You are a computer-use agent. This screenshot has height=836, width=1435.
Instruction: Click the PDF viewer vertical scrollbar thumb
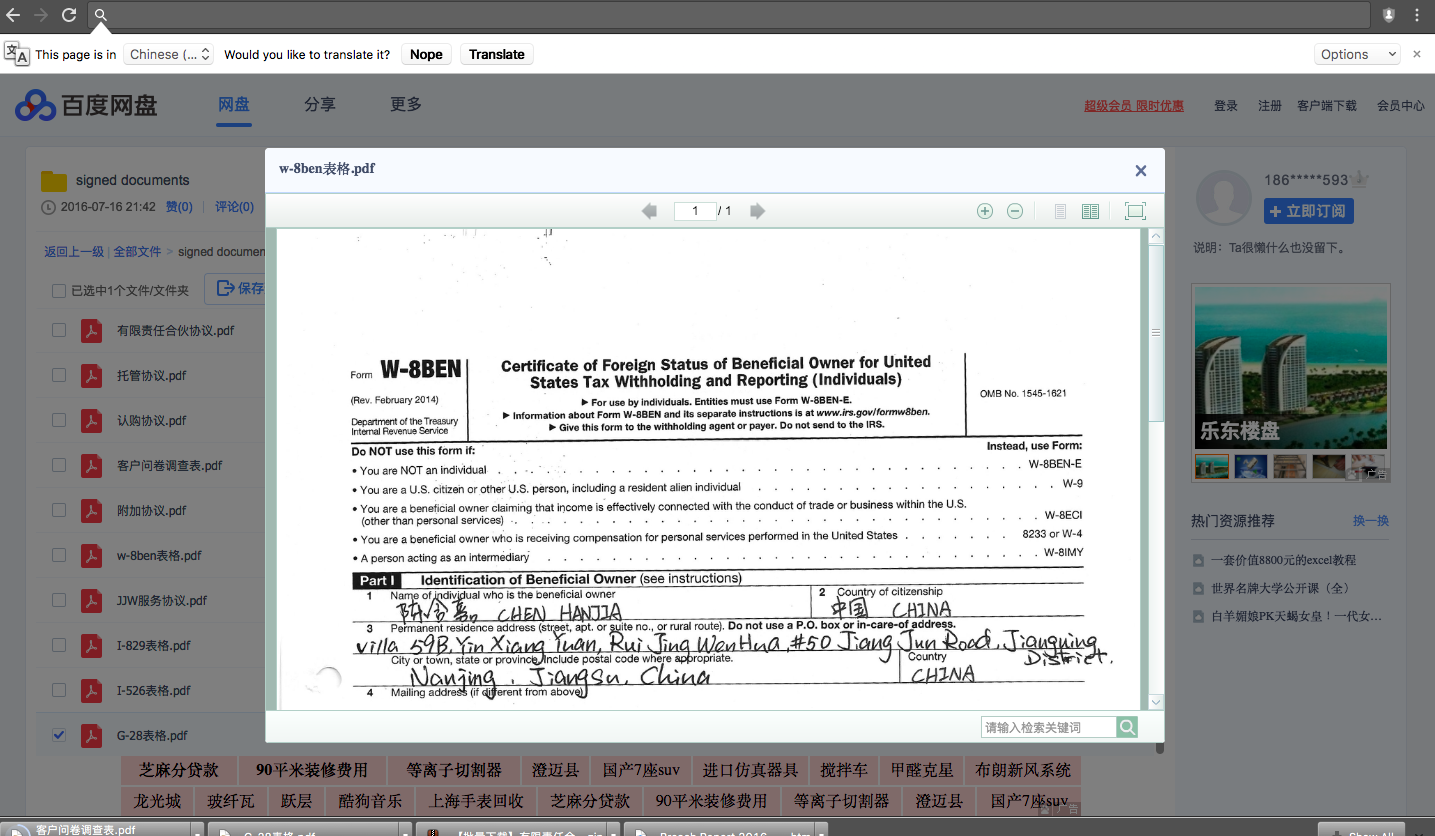pyautogui.click(x=1156, y=333)
